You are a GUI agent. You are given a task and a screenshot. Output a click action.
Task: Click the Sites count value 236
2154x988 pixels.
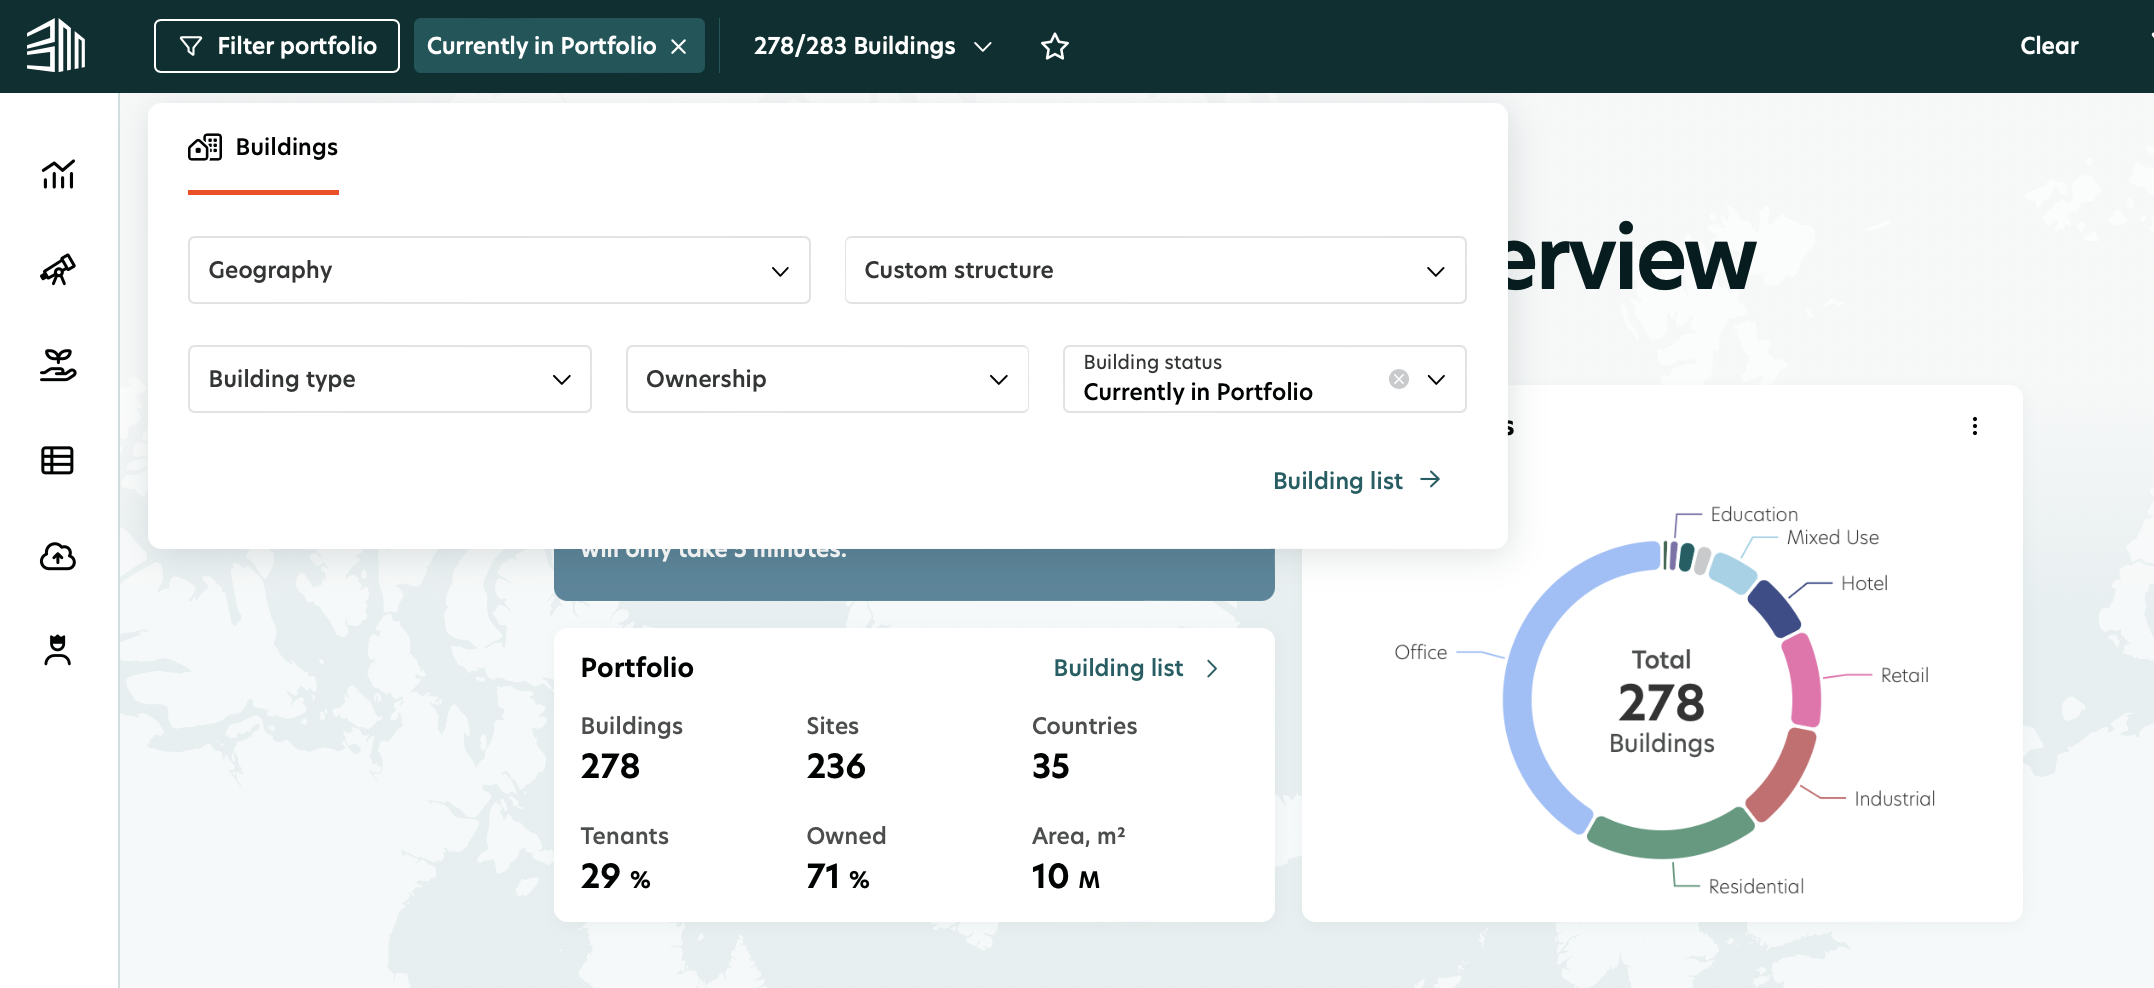coord(836,766)
